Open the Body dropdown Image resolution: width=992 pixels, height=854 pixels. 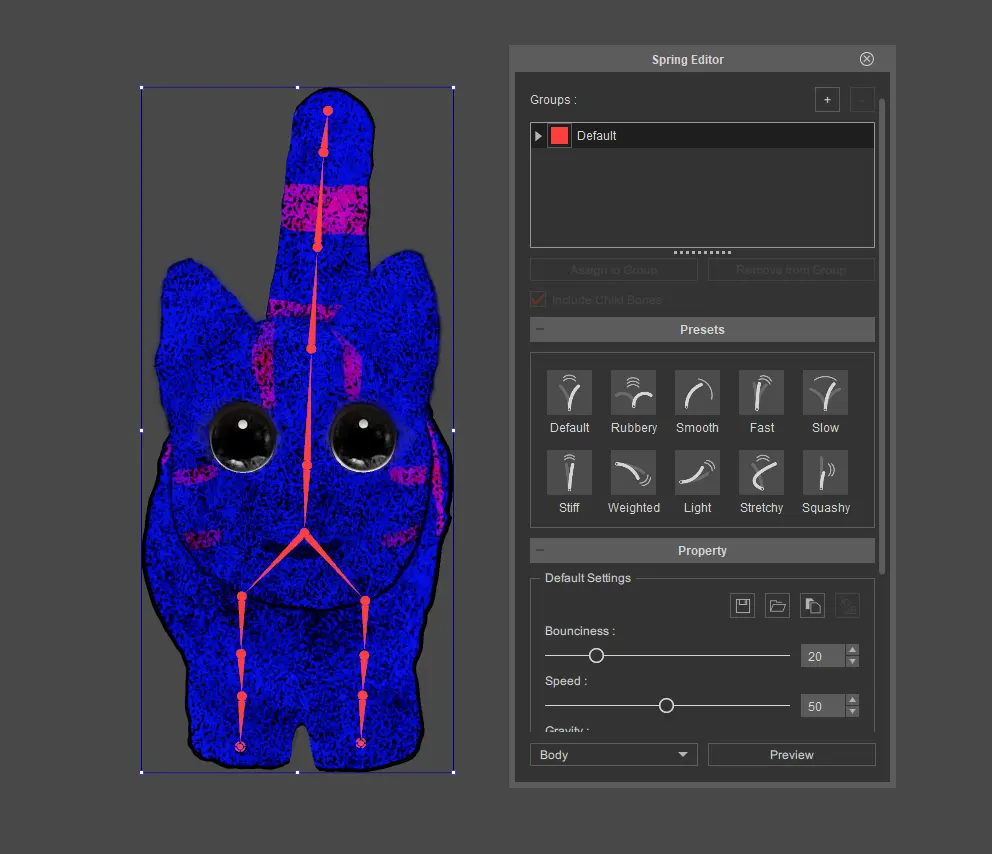[x=614, y=755]
